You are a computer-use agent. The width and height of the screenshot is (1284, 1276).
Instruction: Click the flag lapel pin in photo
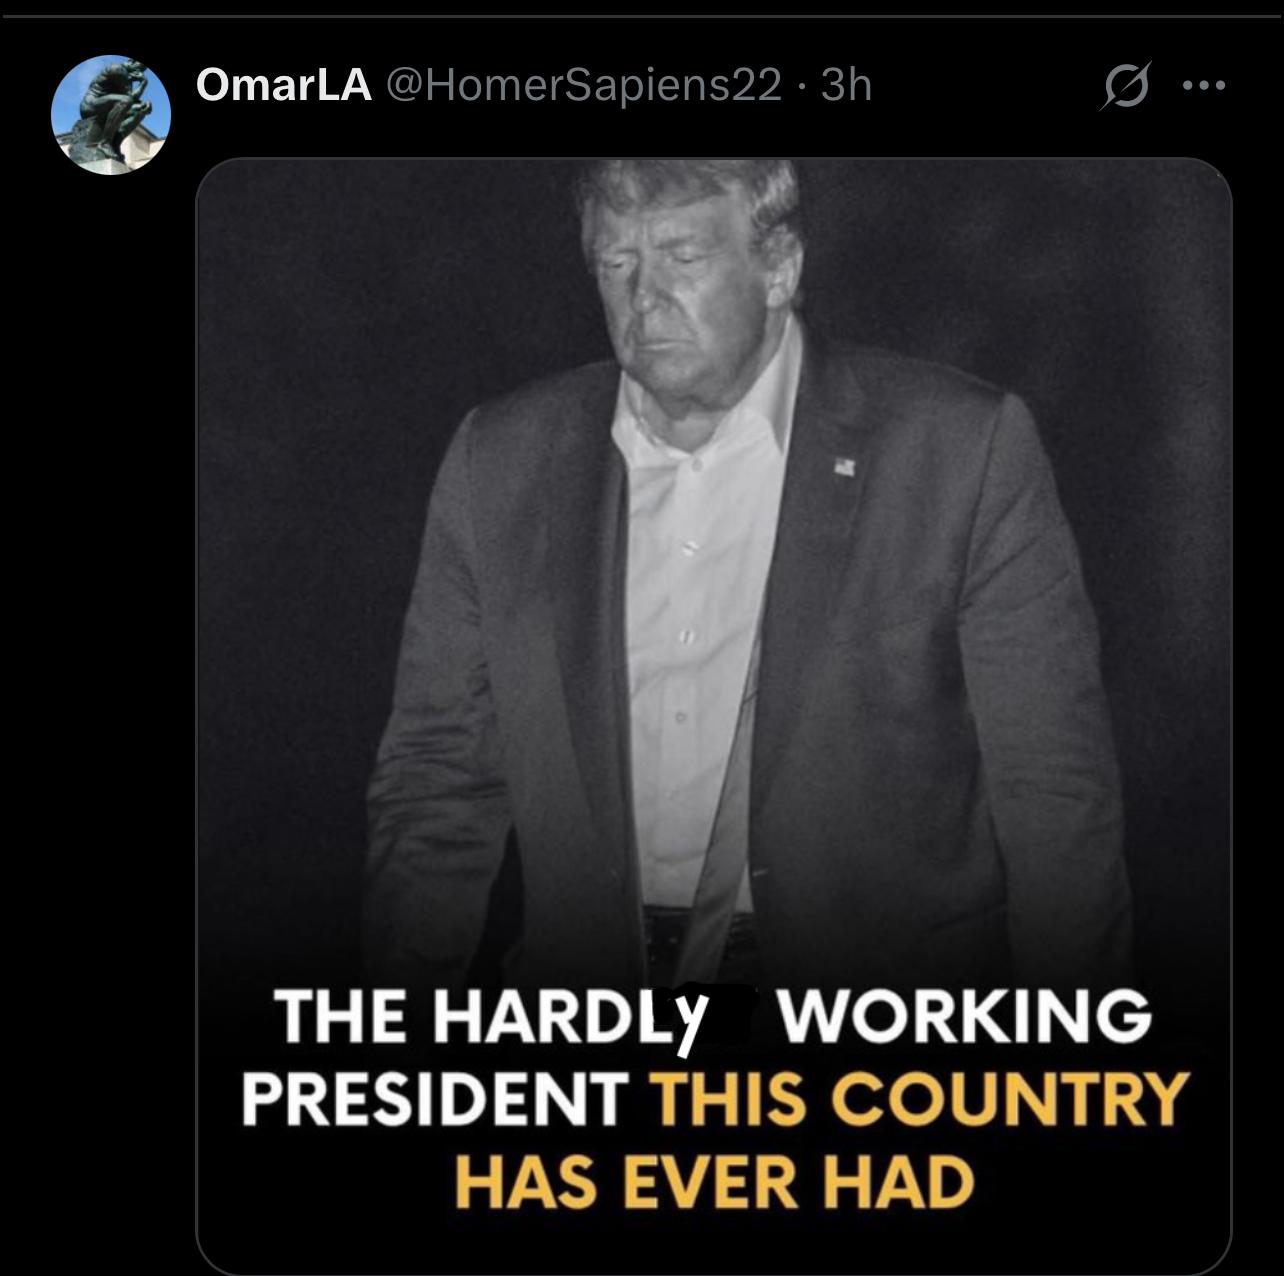(x=845, y=466)
